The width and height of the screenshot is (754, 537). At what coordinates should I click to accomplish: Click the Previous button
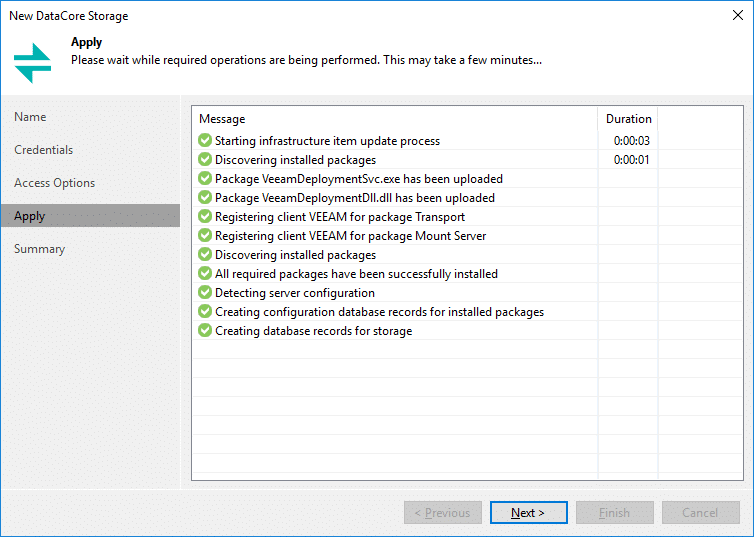[x=442, y=512]
